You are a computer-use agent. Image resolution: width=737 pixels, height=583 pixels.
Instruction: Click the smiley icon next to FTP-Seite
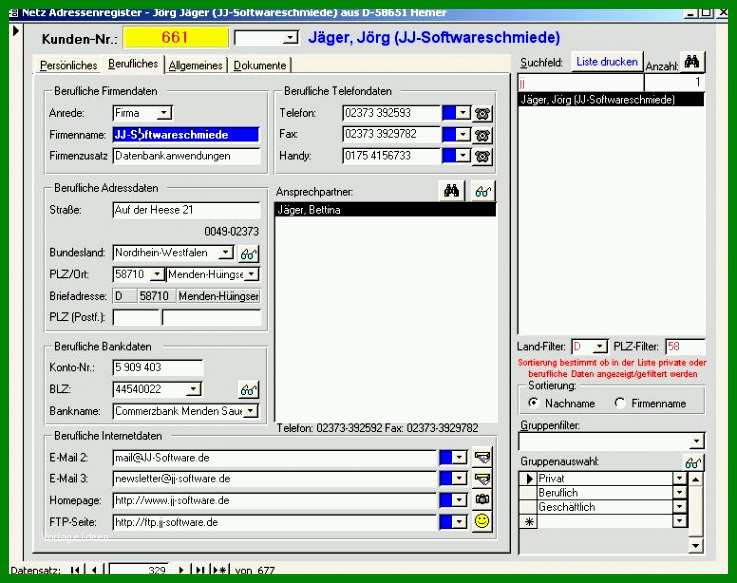tap(482, 521)
